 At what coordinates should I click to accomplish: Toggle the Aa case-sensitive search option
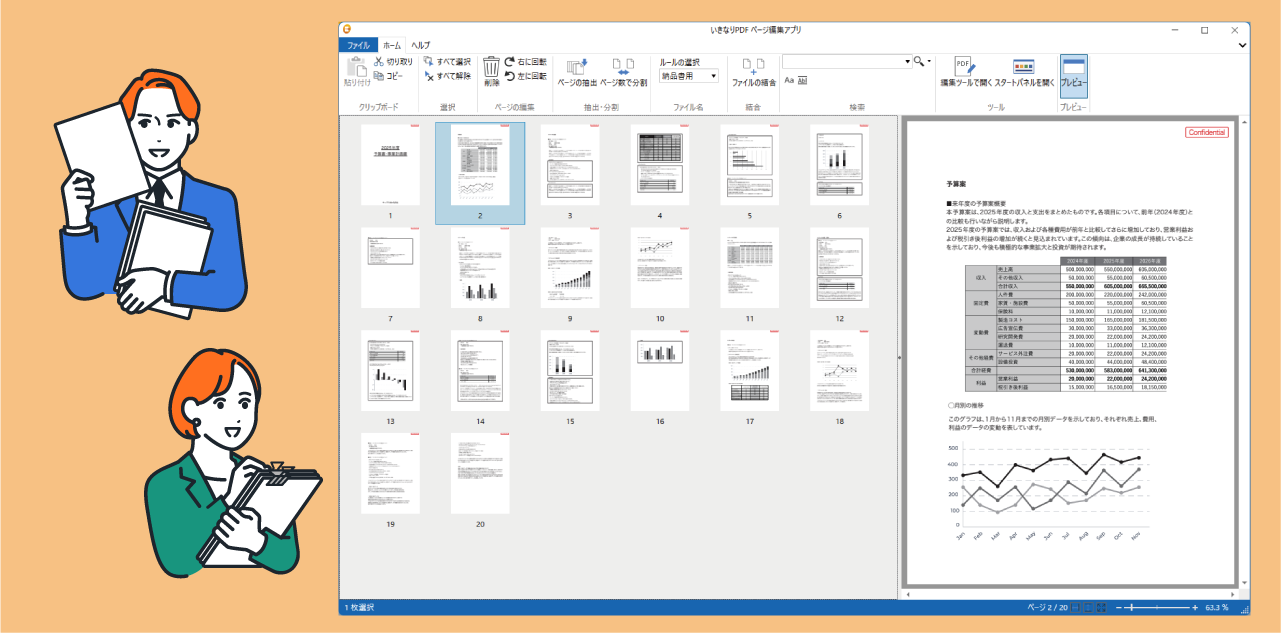pos(788,80)
